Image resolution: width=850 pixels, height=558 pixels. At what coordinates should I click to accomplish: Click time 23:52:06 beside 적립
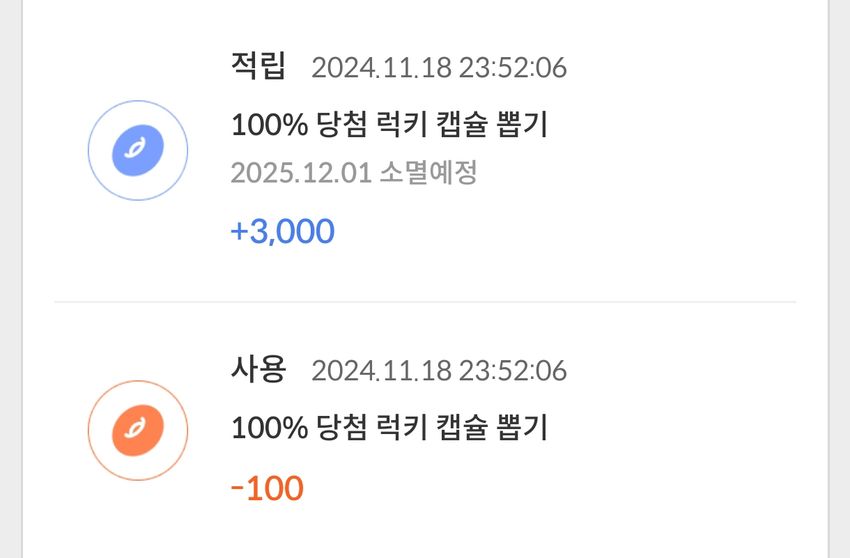click(513, 68)
